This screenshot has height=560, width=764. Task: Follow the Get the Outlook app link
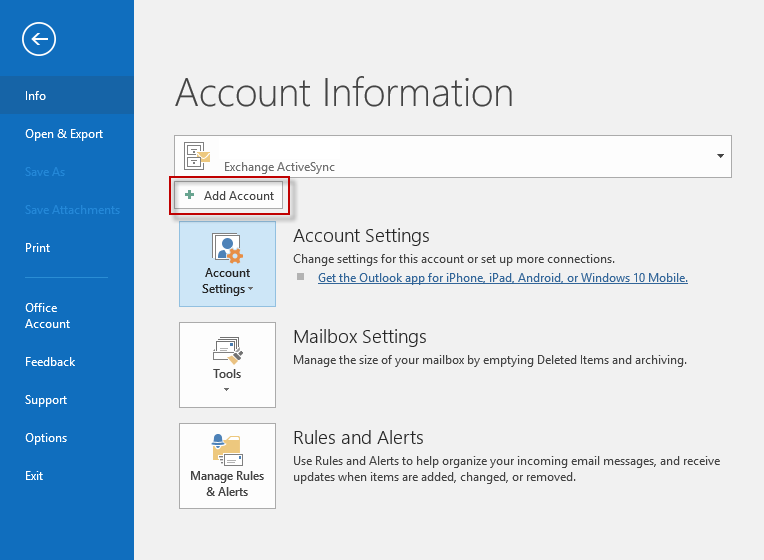pyautogui.click(x=502, y=278)
